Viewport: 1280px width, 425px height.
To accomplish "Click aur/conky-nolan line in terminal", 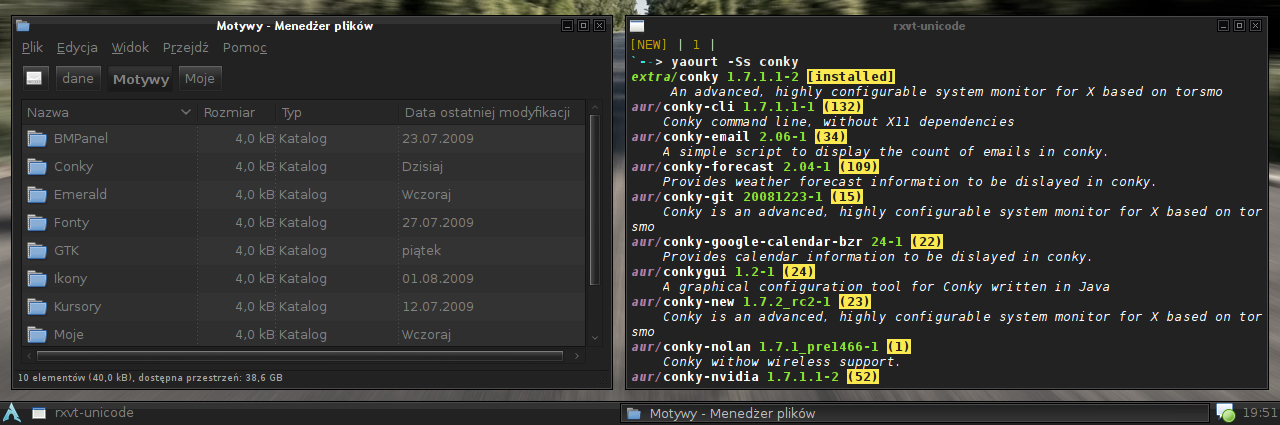I will click(772, 347).
